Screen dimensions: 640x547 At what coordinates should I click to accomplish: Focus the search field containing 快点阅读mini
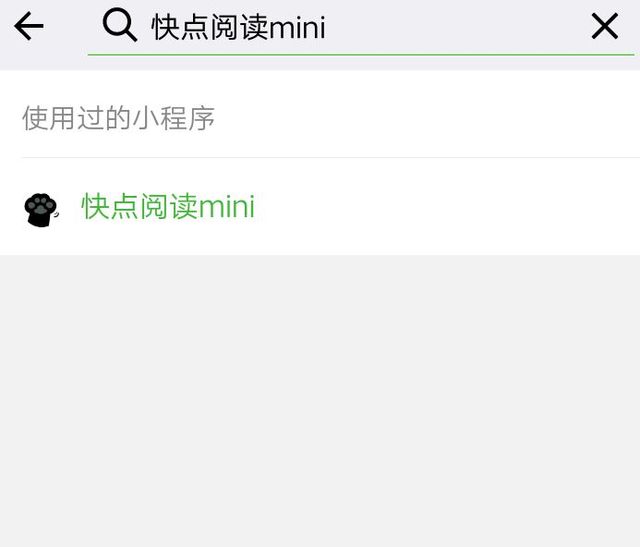(x=361, y=27)
